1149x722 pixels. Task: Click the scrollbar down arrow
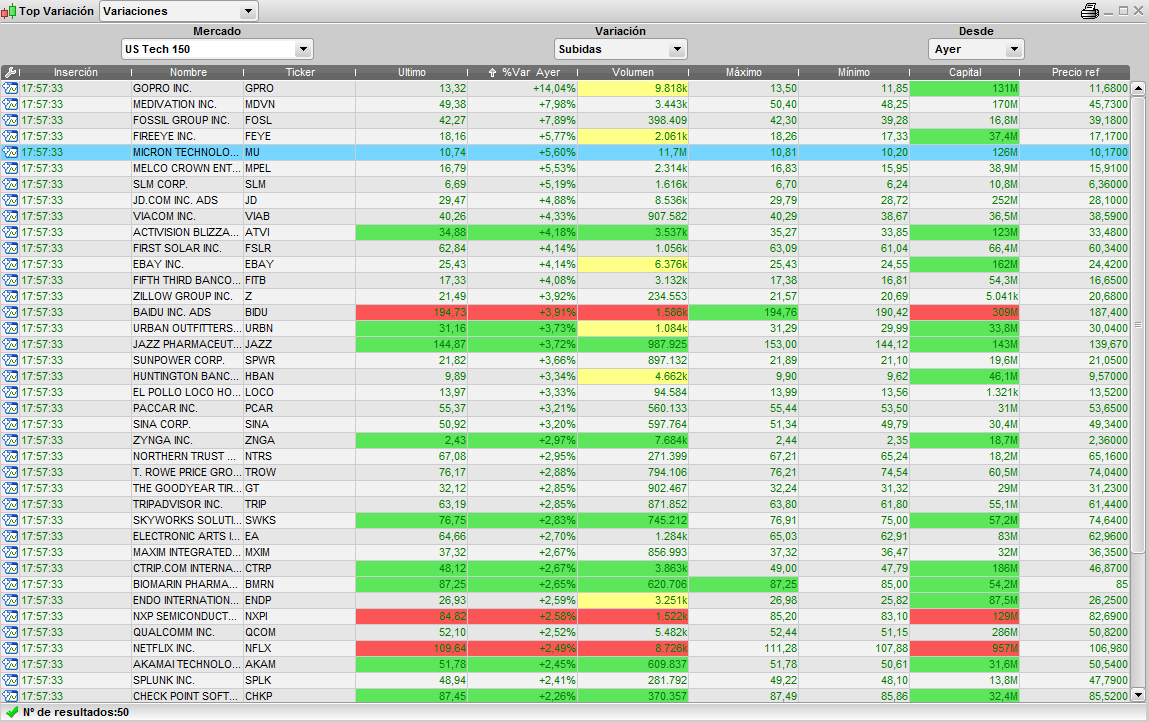(x=1138, y=695)
